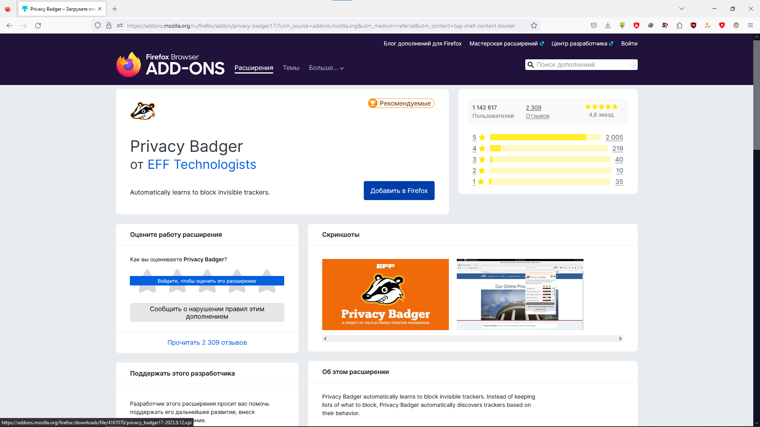The width and height of the screenshot is (760, 427).
Task: Click the Privacy Badger extension icon image
Action: pos(142,111)
